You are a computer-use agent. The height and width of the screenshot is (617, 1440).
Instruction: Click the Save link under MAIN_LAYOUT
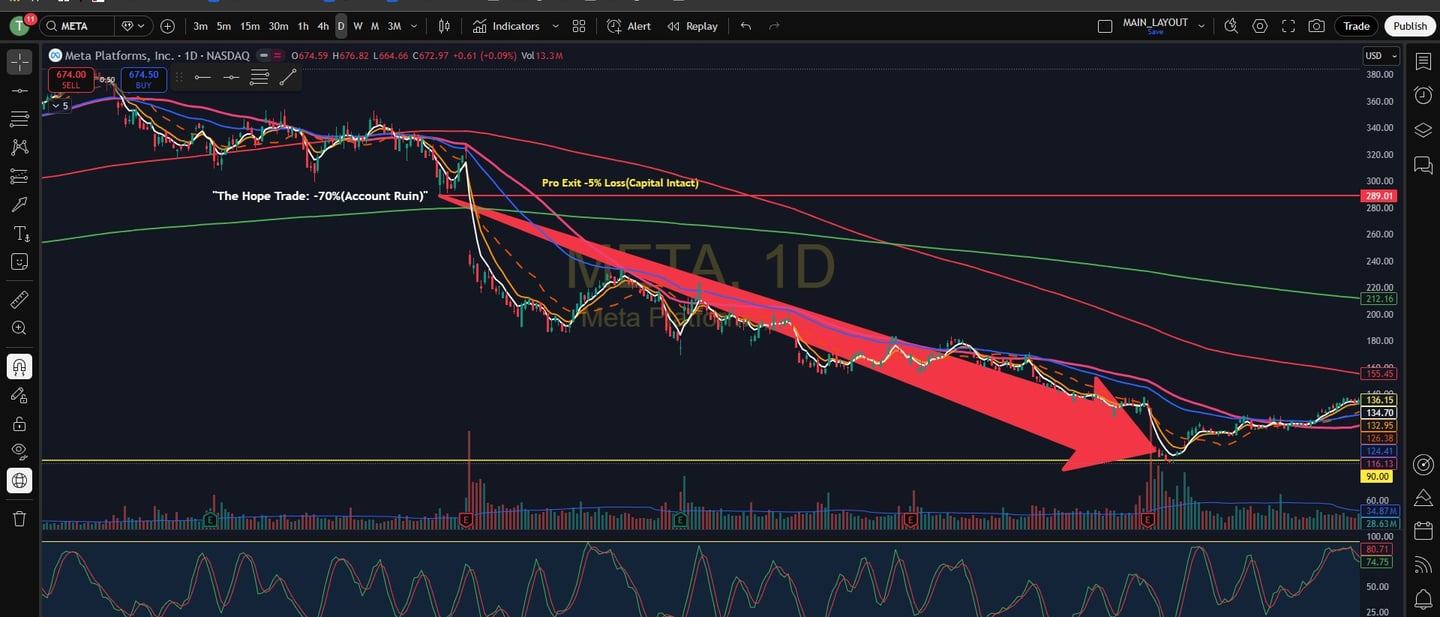pyautogui.click(x=1155, y=32)
